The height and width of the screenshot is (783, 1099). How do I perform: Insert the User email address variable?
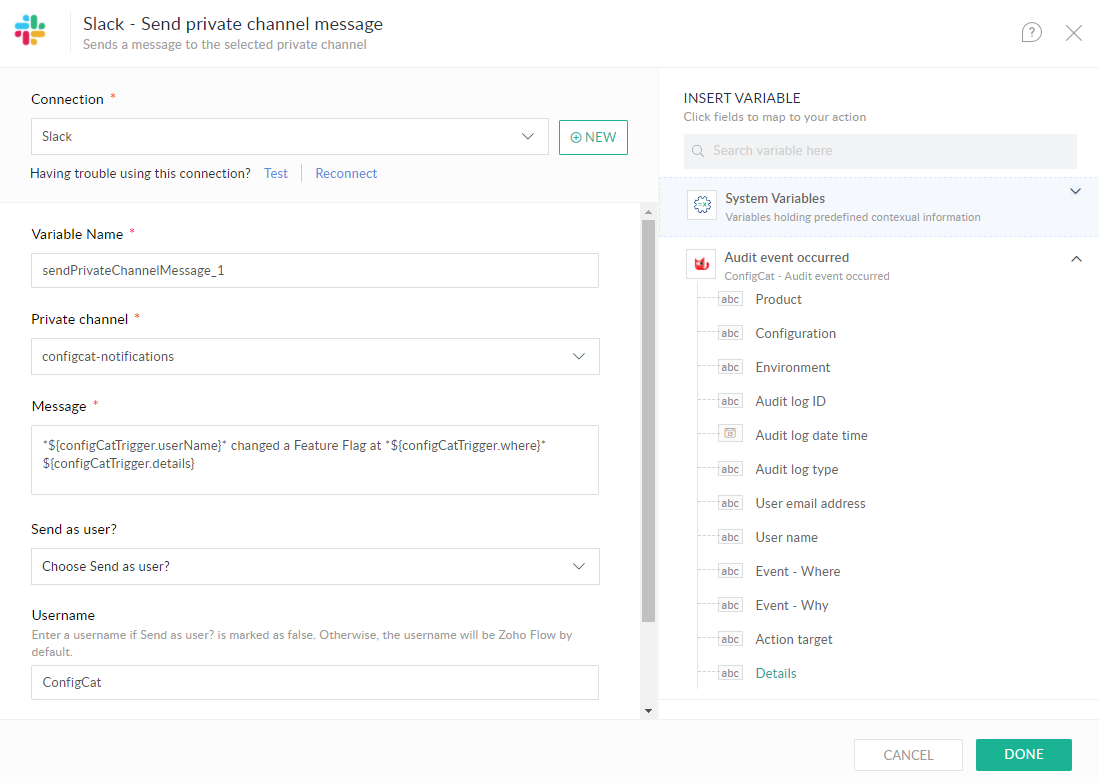point(810,503)
